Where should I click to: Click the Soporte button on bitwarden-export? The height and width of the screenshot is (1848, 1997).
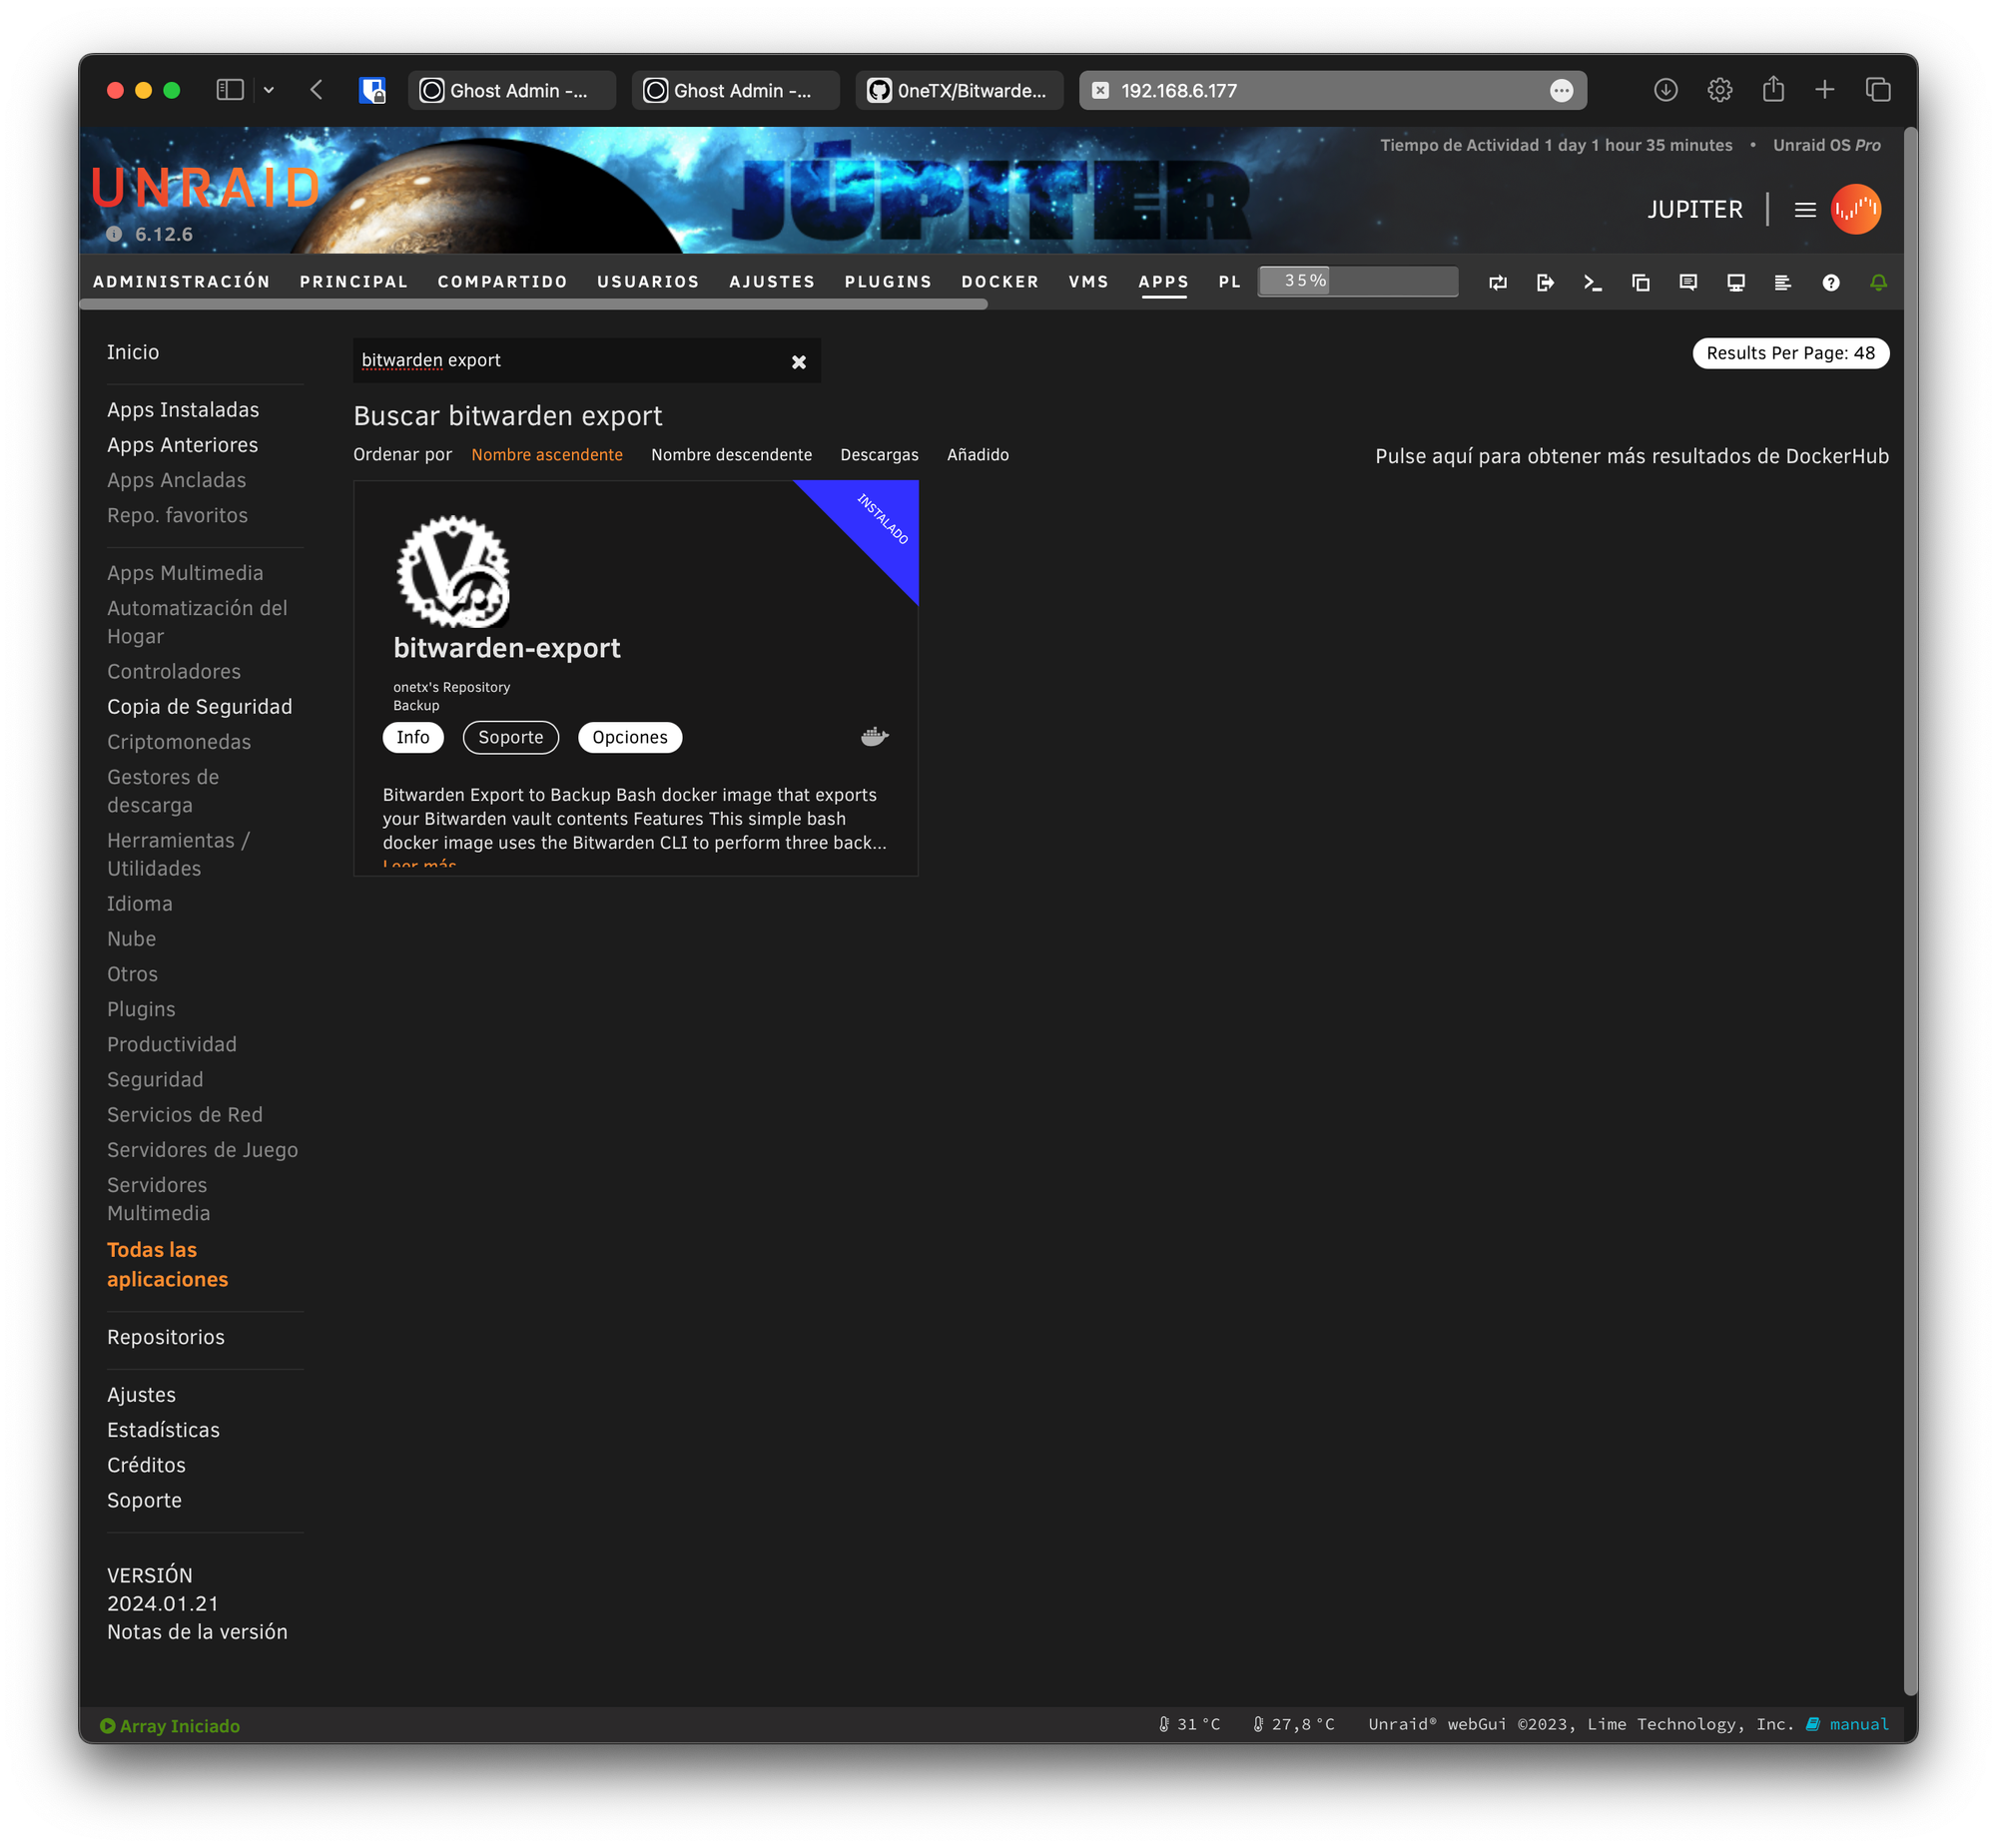pyautogui.click(x=510, y=737)
